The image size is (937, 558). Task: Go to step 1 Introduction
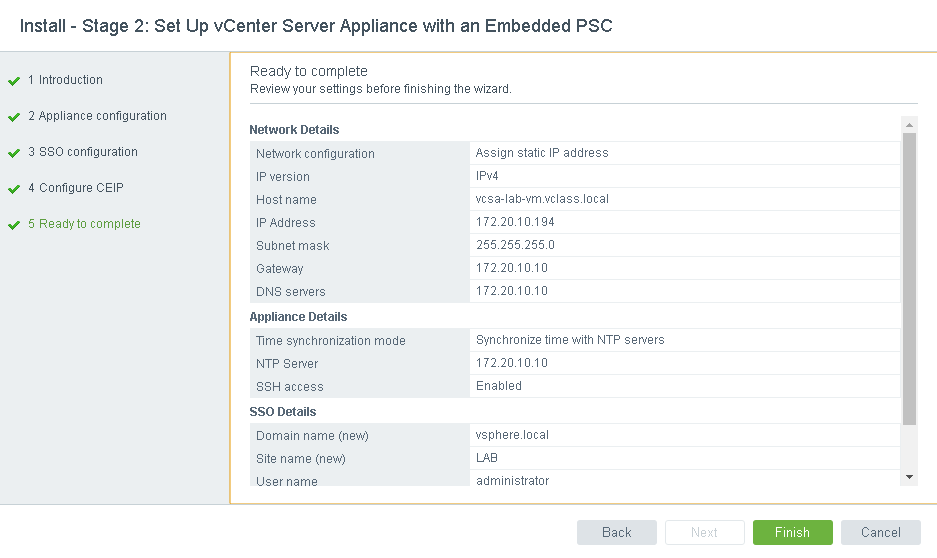pyautogui.click(x=70, y=80)
